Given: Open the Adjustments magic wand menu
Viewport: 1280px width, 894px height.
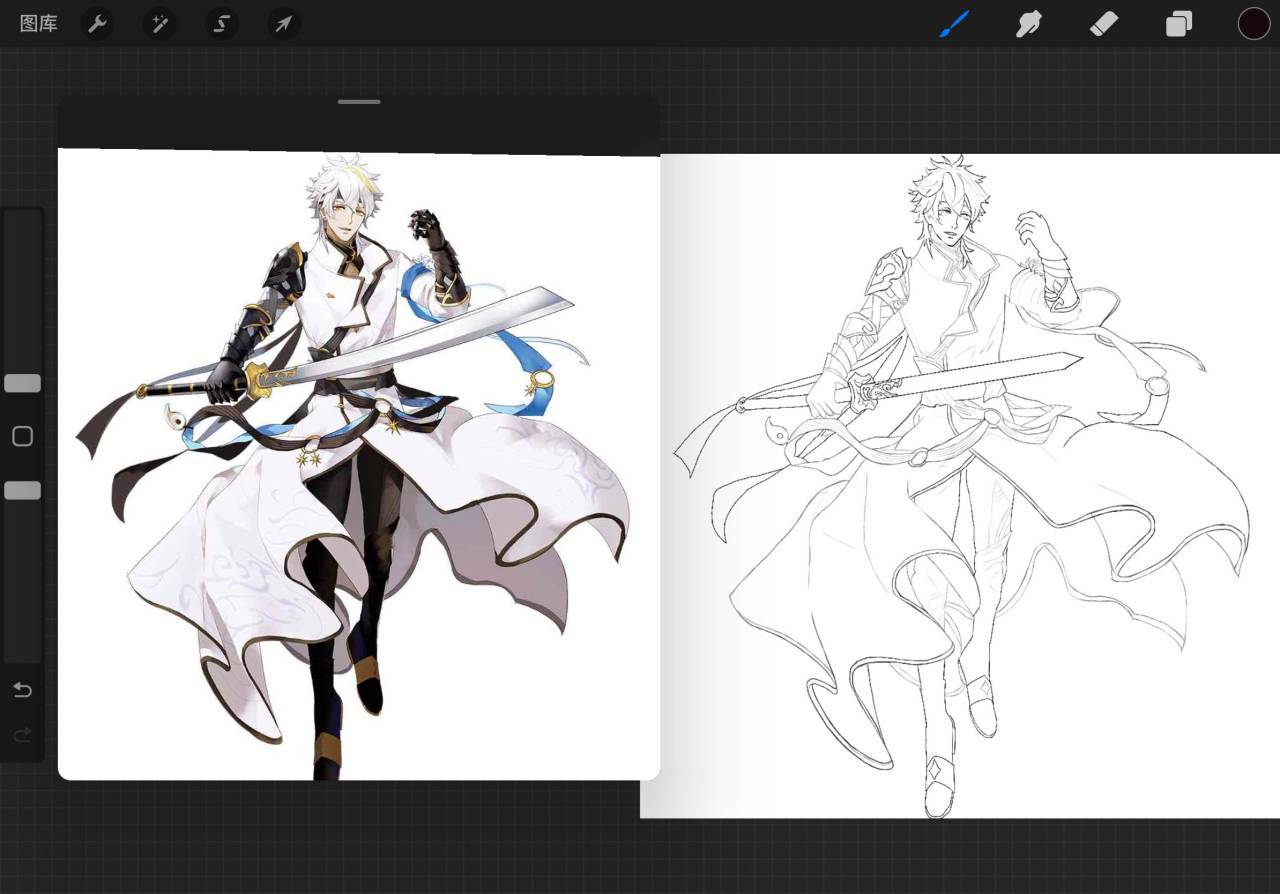Looking at the screenshot, I should click(x=159, y=23).
